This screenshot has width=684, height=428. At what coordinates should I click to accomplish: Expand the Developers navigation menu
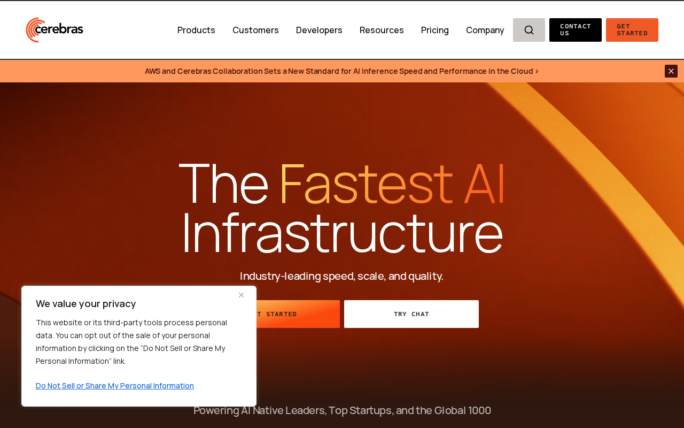[319, 30]
